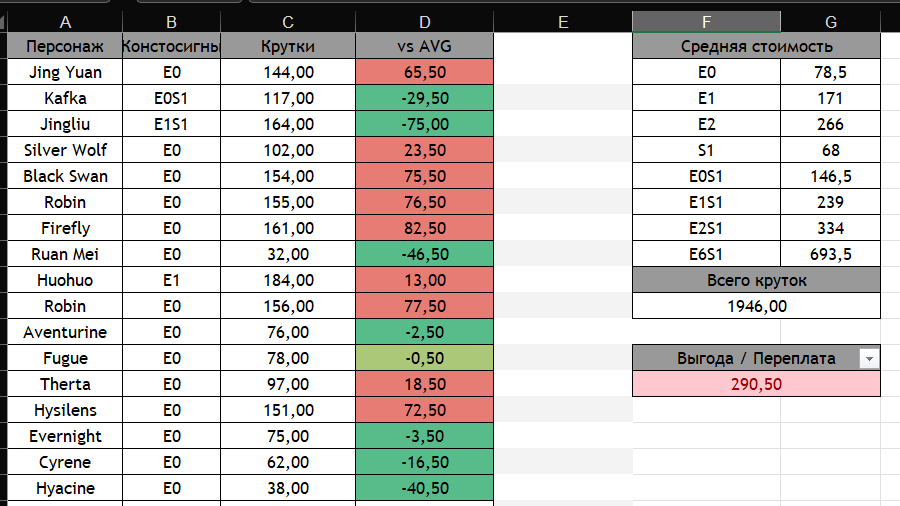Select the "Jing Yuan" character cell
This screenshot has width=900, height=506.
click(65, 72)
